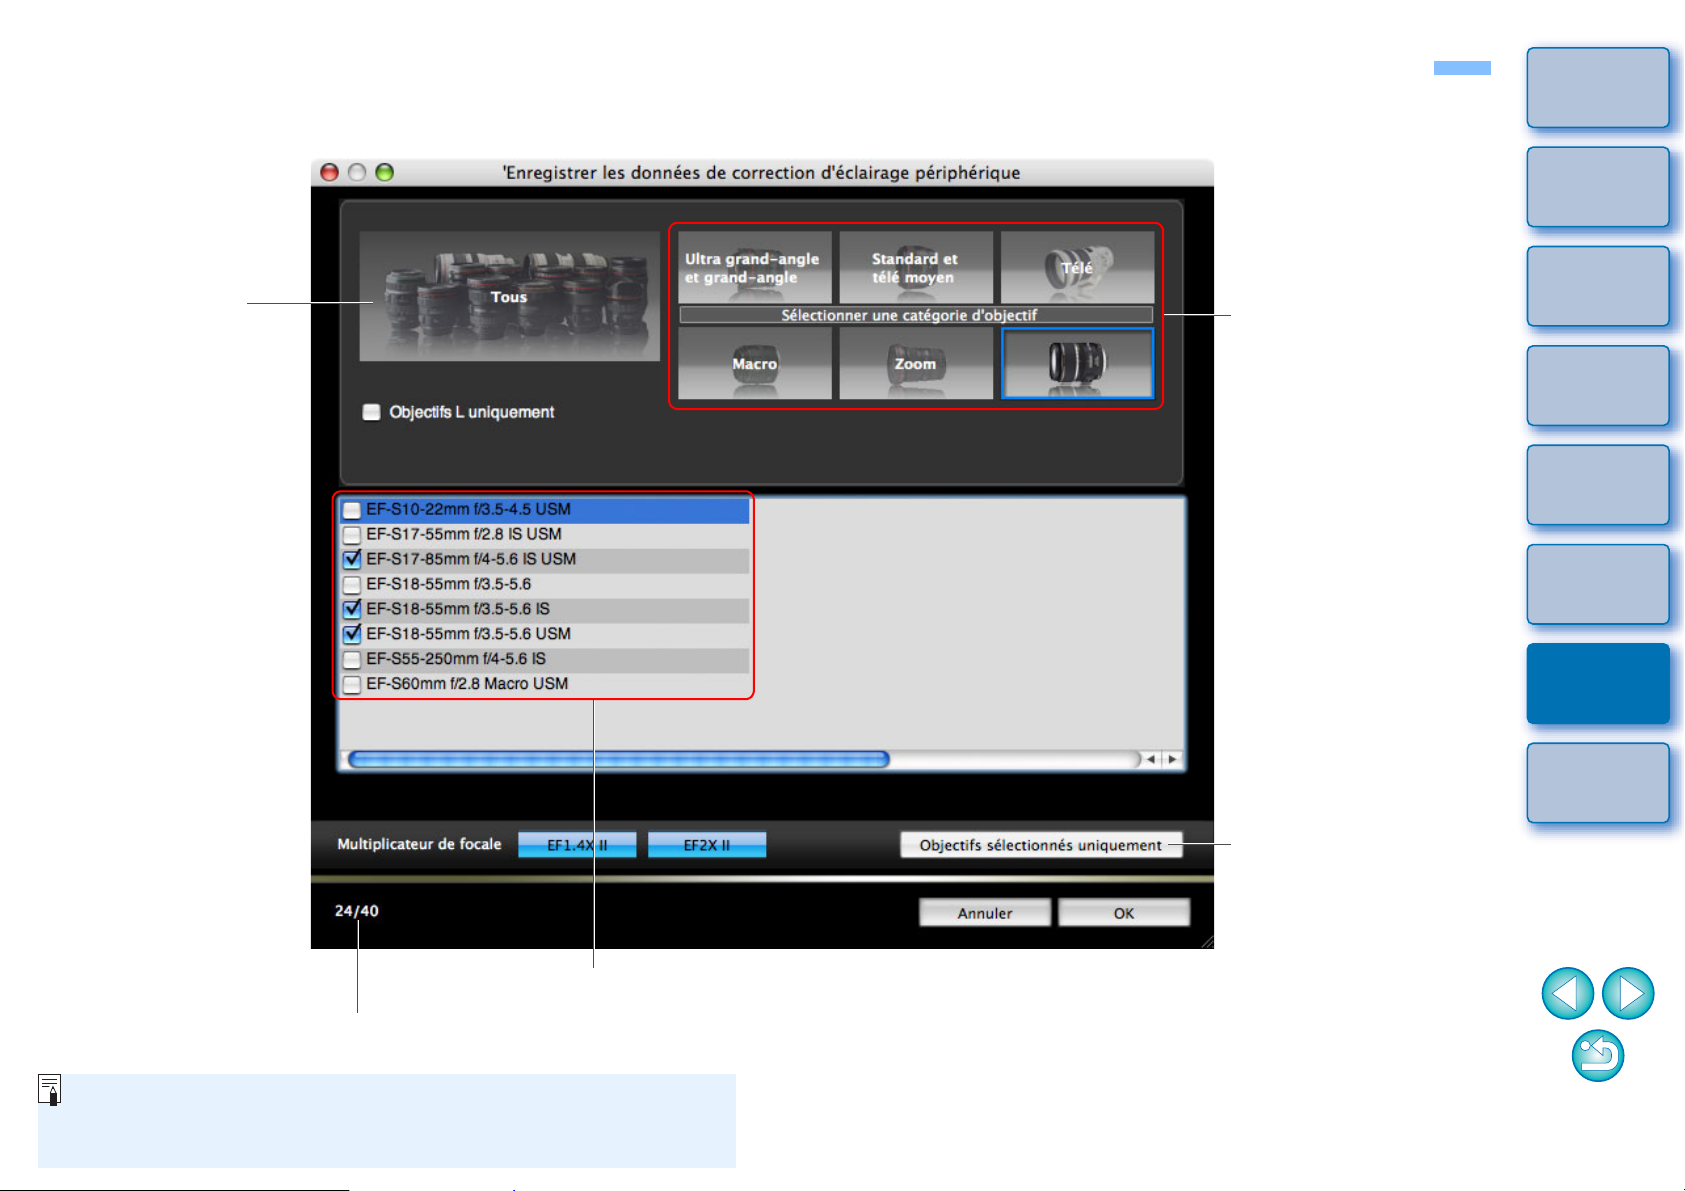Select Standard et télé moyen lens category
The height and width of the screenshot is (1191, 1685).
point(915,268)
